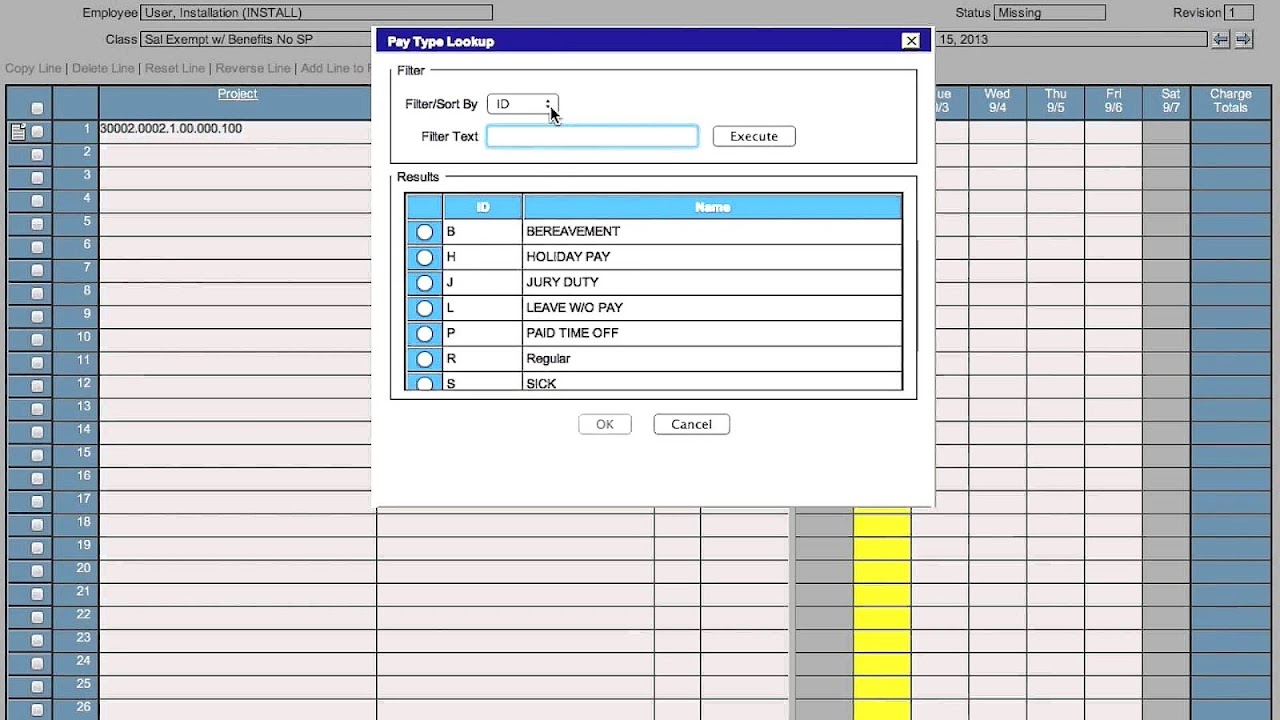
Task: Open the Filter/Sort By dropdown
Action: pyautogui.click(x=521, y=103)
